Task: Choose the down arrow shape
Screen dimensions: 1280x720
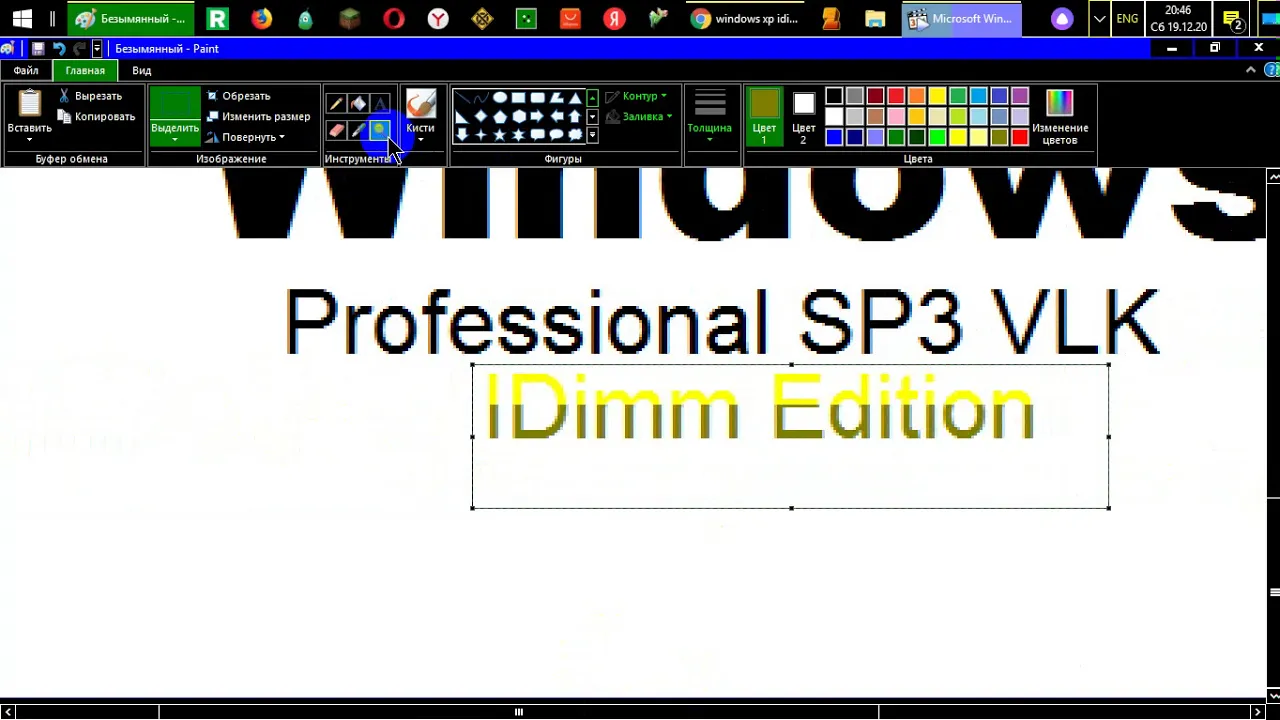Action: click(462, 135)
